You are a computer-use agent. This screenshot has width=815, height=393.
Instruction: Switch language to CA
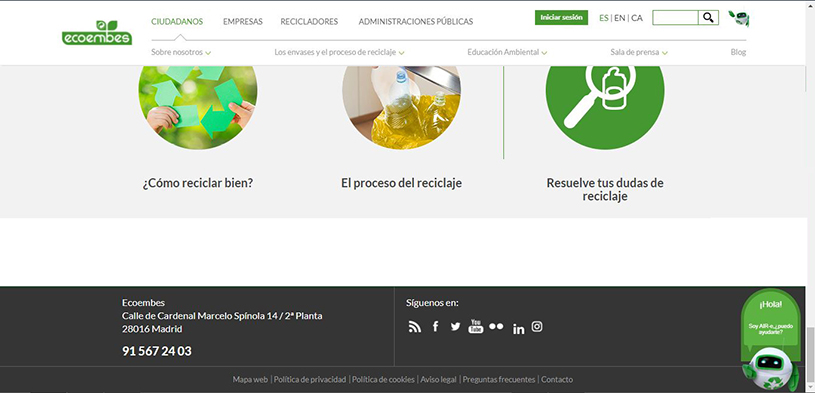[x=637, y=18]
